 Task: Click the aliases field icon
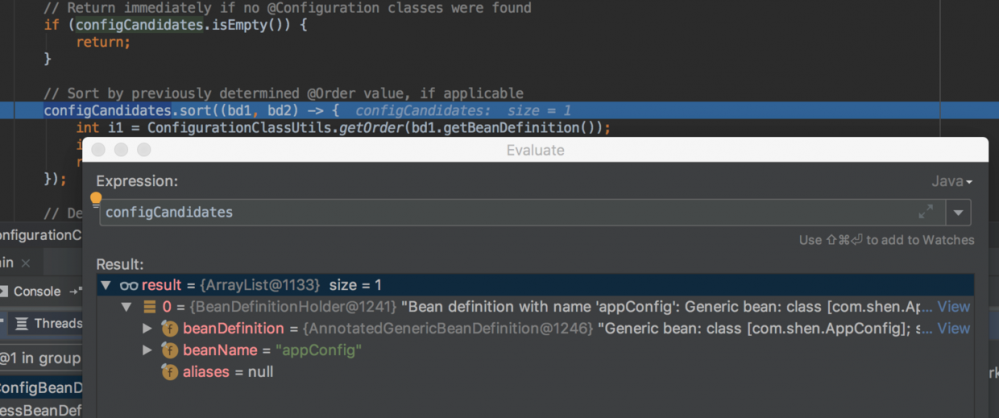click(169, 372)
